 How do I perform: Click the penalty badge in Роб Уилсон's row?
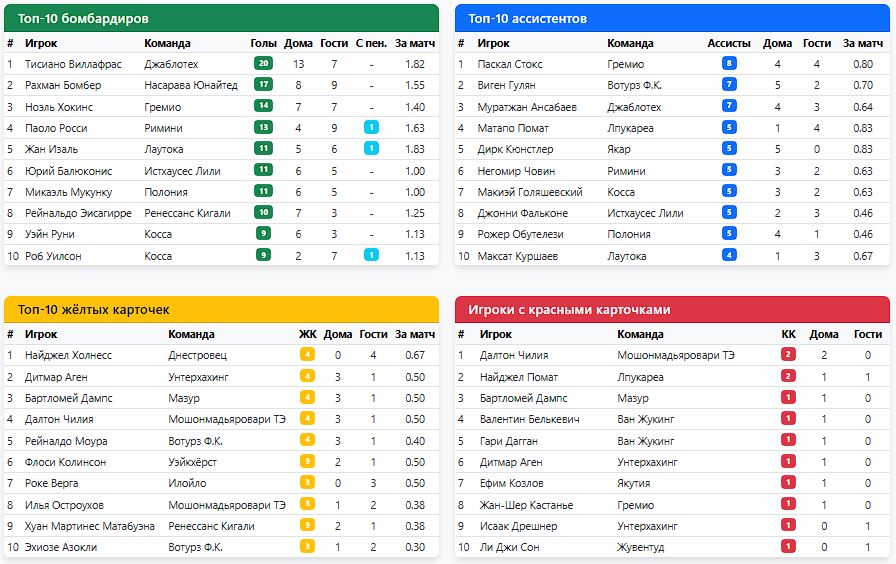(371, 255)
